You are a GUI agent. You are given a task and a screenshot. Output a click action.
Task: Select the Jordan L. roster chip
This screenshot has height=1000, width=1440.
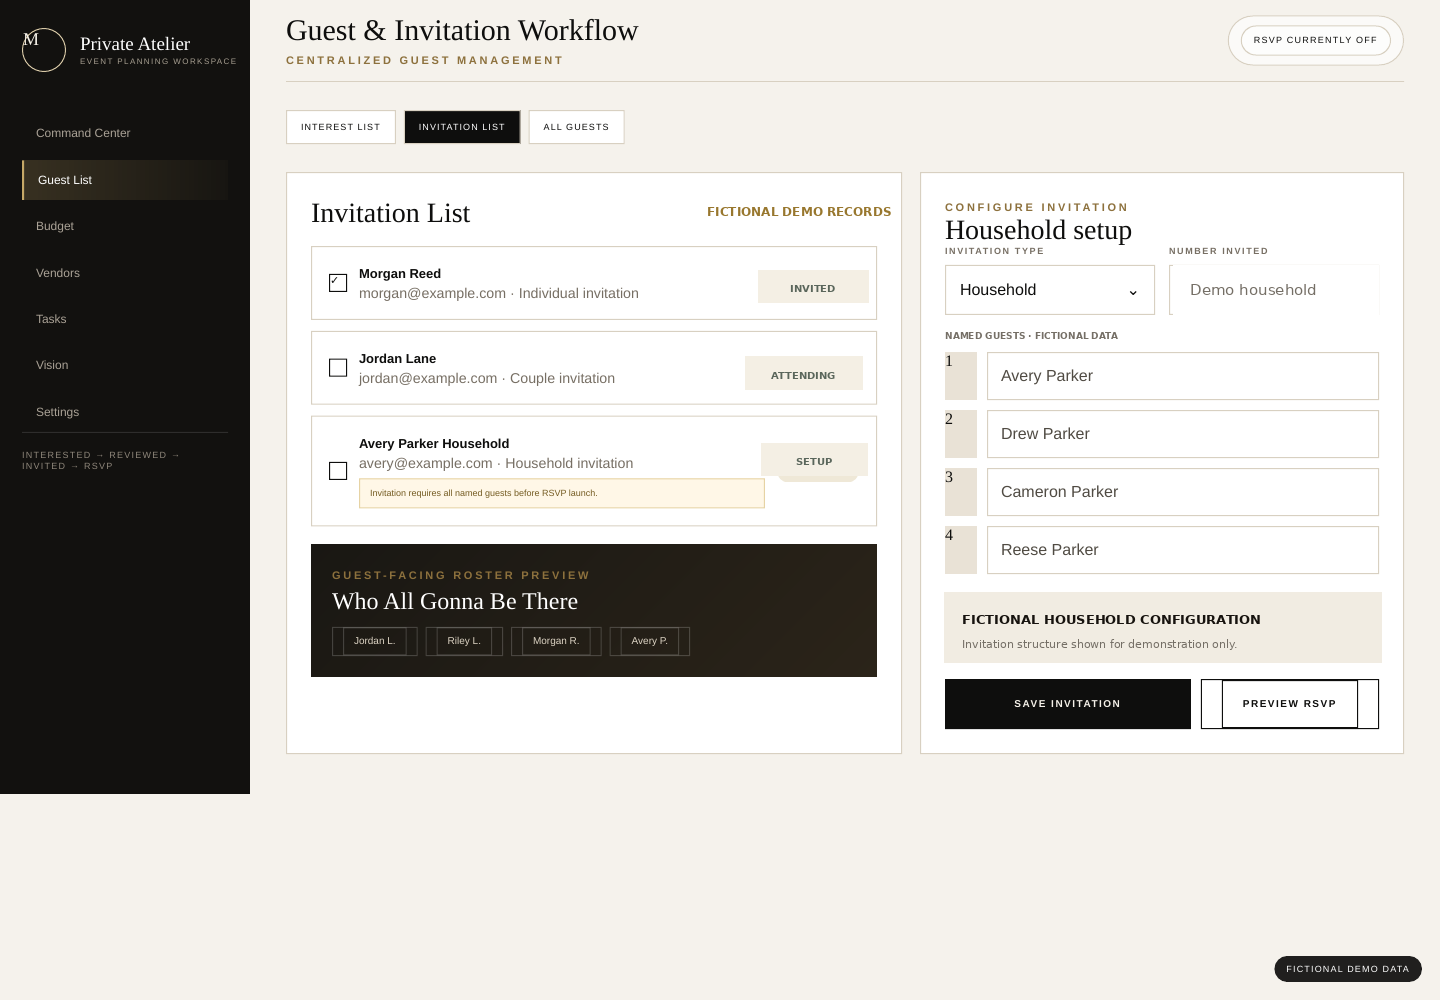click(x=375, y=641)
